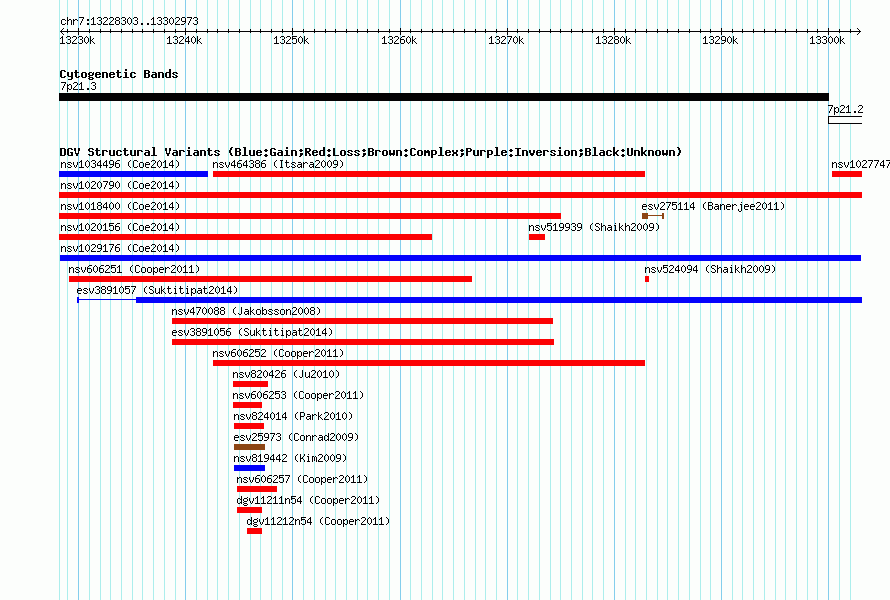Viewport: 890px width, 600px height.
Task: Open variant nsv1034496 (Coe2014) label
Action: point(120,164)
